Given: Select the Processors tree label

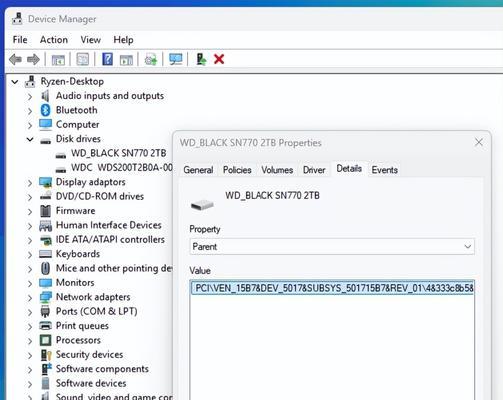Looking at the screenshot, I should coord(78,340).
